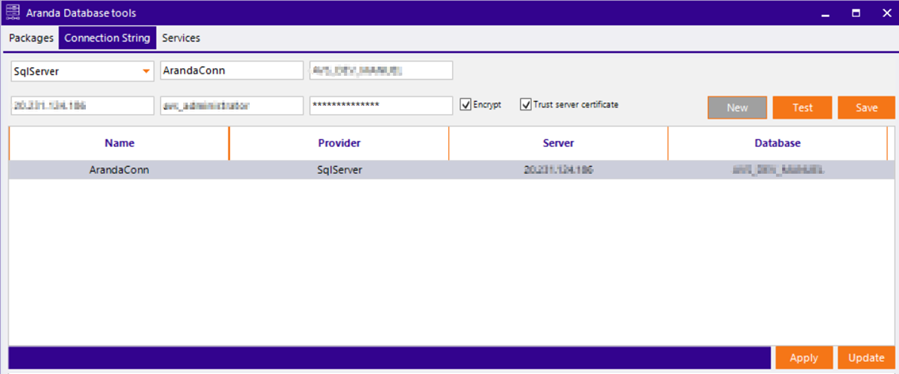Switch to the Packages tab

click(x=31, y=38)
